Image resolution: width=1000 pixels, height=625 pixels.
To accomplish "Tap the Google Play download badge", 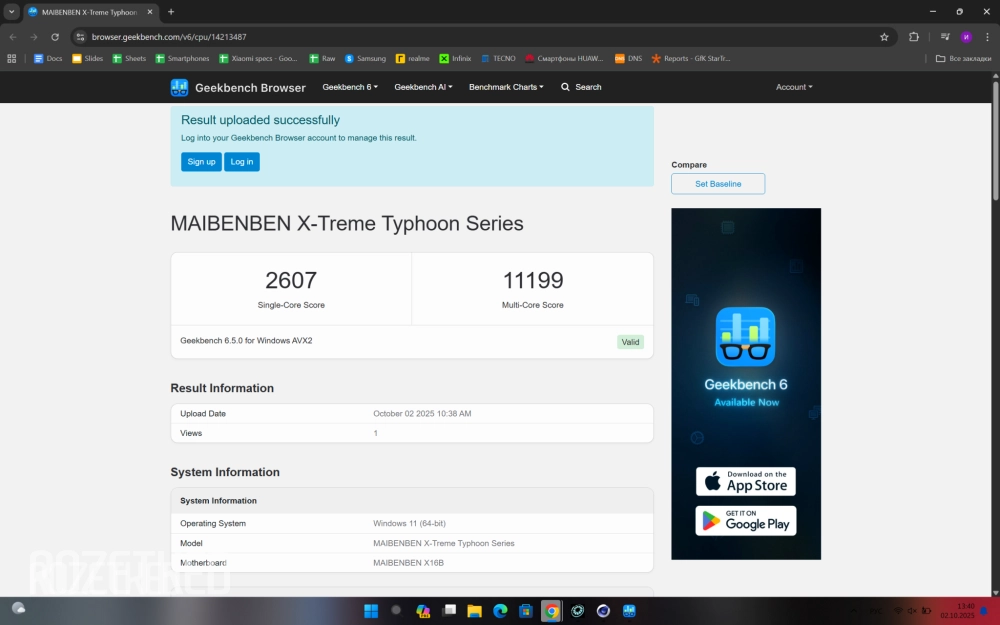I will [745, 520].
